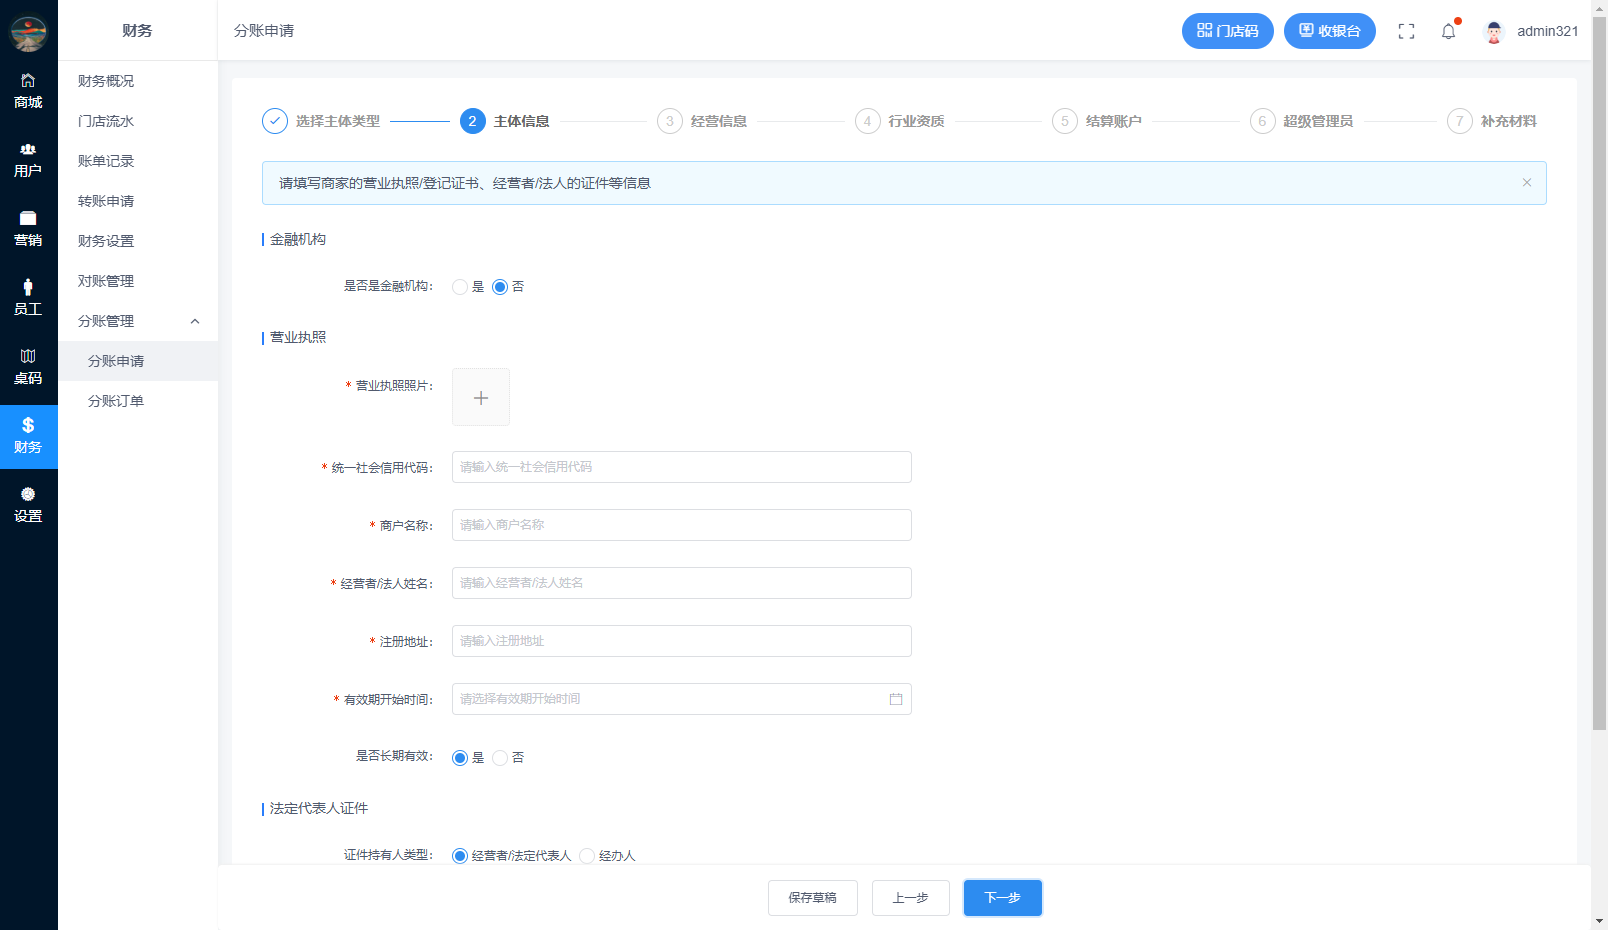Viewport: 1608px width, 930px height.
Task: Open 财务概况 in the finance menu
Action: coord(106,81)
